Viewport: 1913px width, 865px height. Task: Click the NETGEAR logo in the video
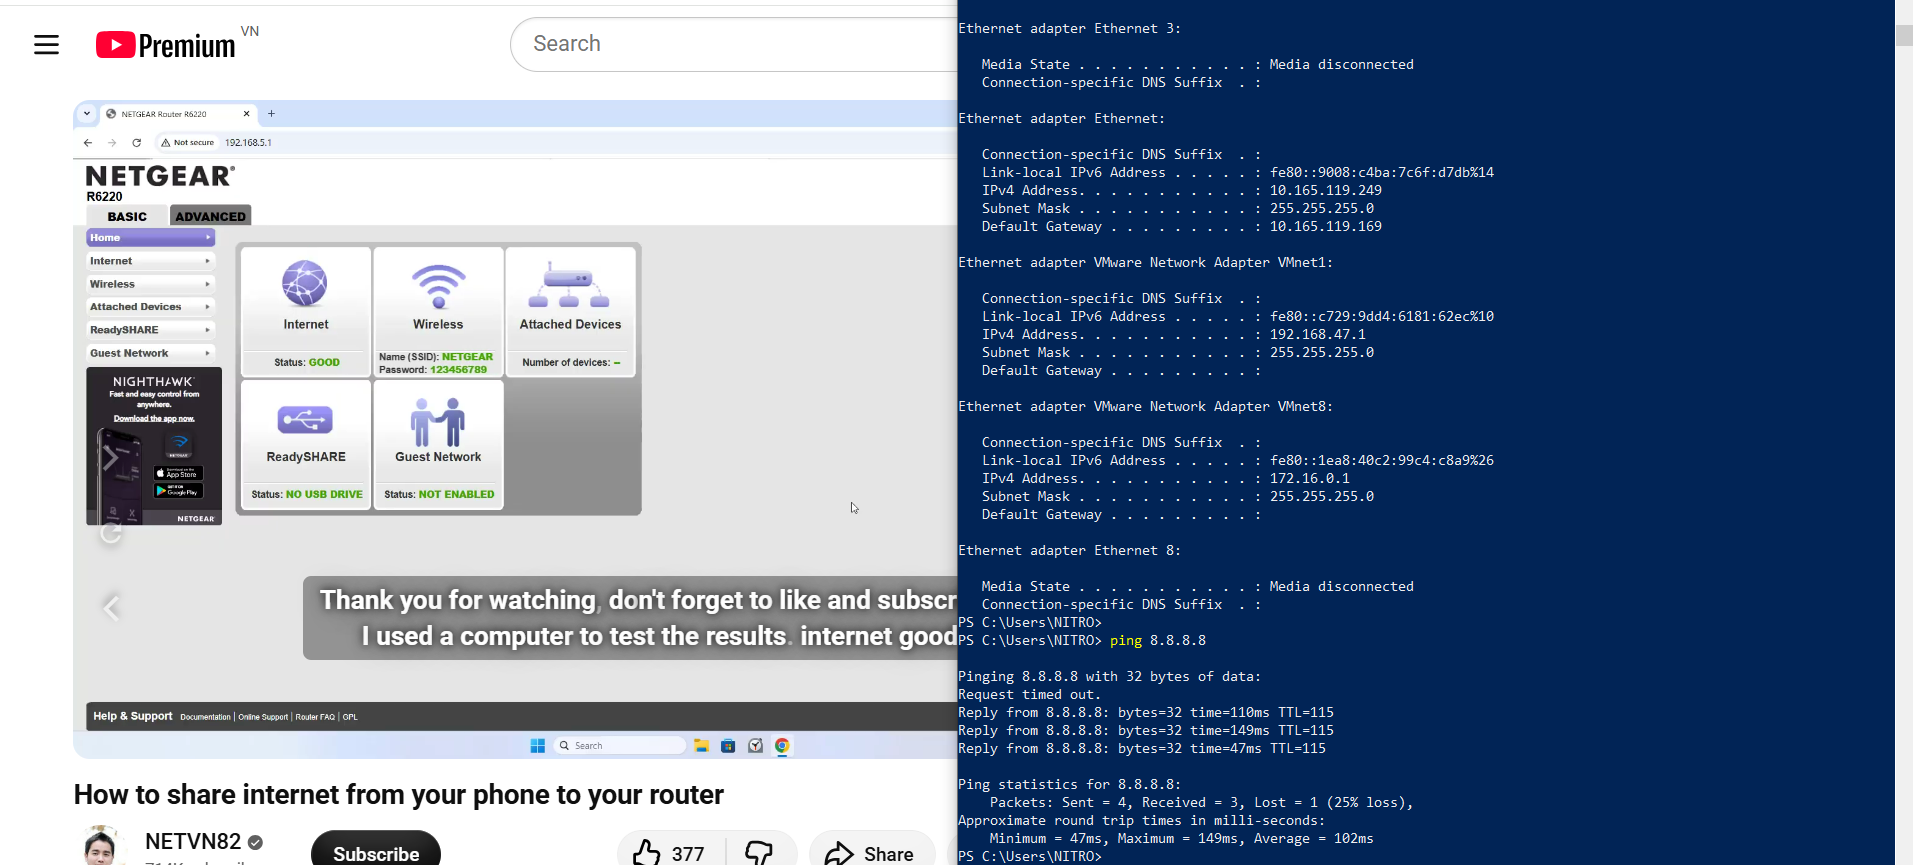pyautogui.click(x=160, y=176)
